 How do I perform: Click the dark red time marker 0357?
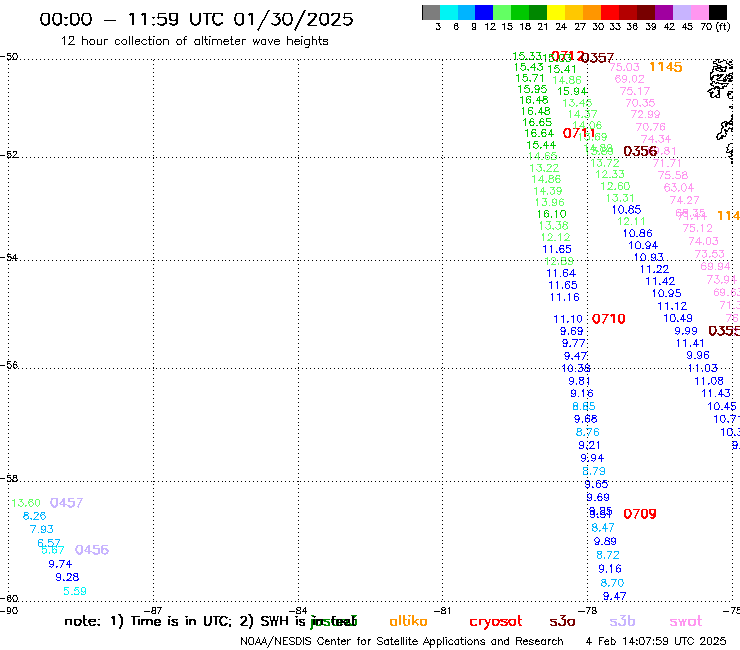[597, 58]
